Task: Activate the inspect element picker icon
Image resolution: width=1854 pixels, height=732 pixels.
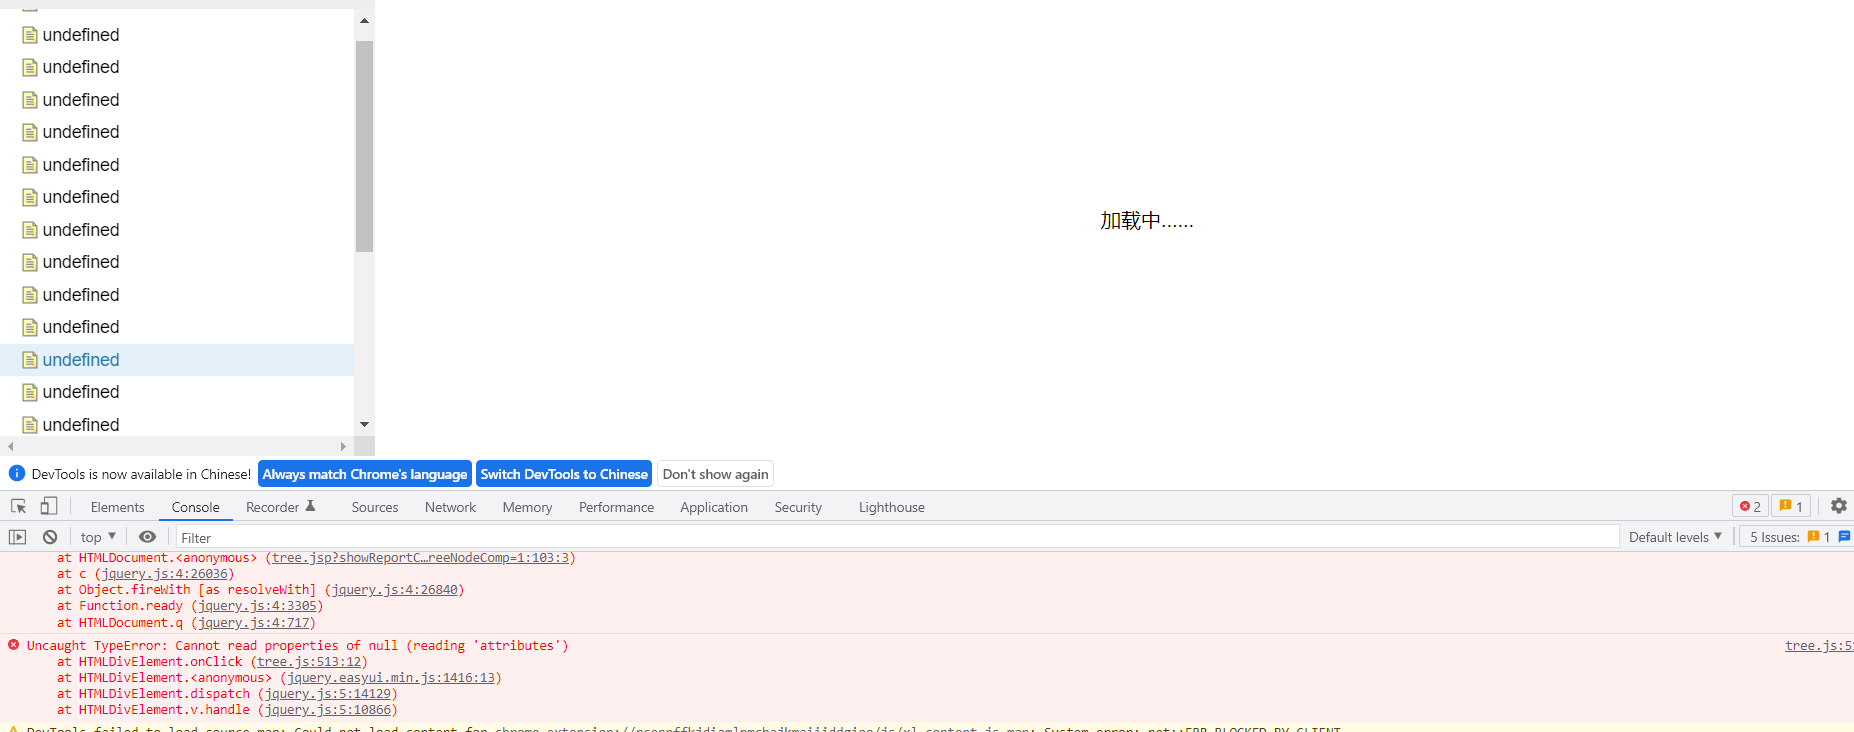Action: [x=18, y=507]
